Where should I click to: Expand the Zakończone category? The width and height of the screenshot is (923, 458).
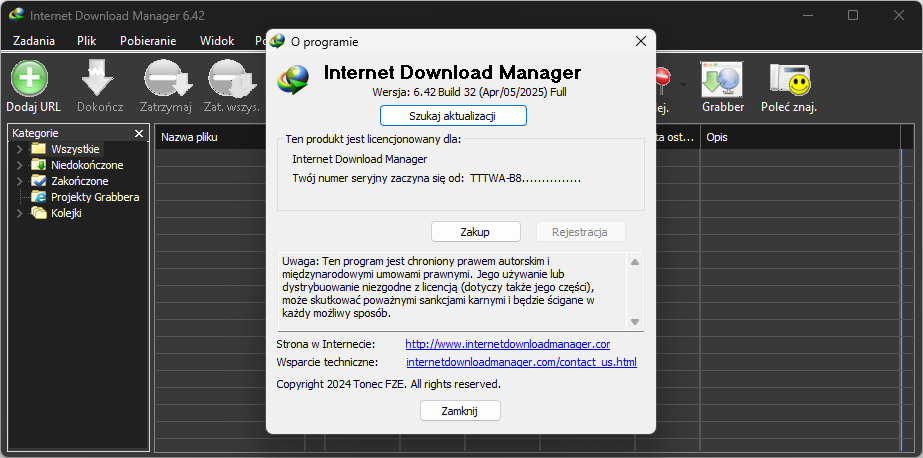[19, 181]
